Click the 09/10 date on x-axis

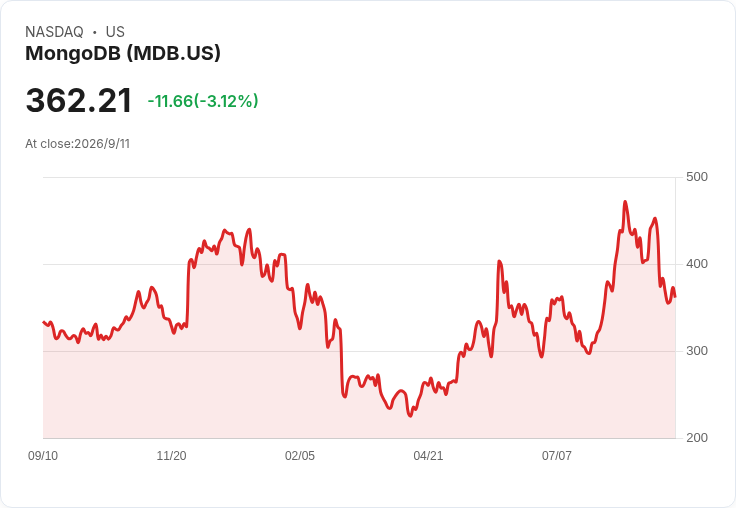pos(43,455)
